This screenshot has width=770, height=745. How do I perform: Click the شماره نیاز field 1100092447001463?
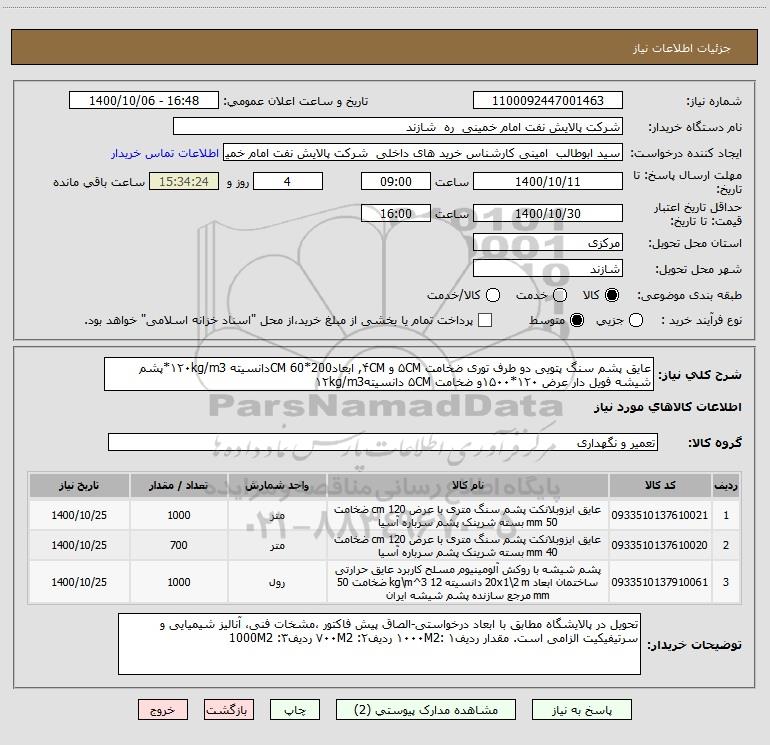(x=548, y=100)
